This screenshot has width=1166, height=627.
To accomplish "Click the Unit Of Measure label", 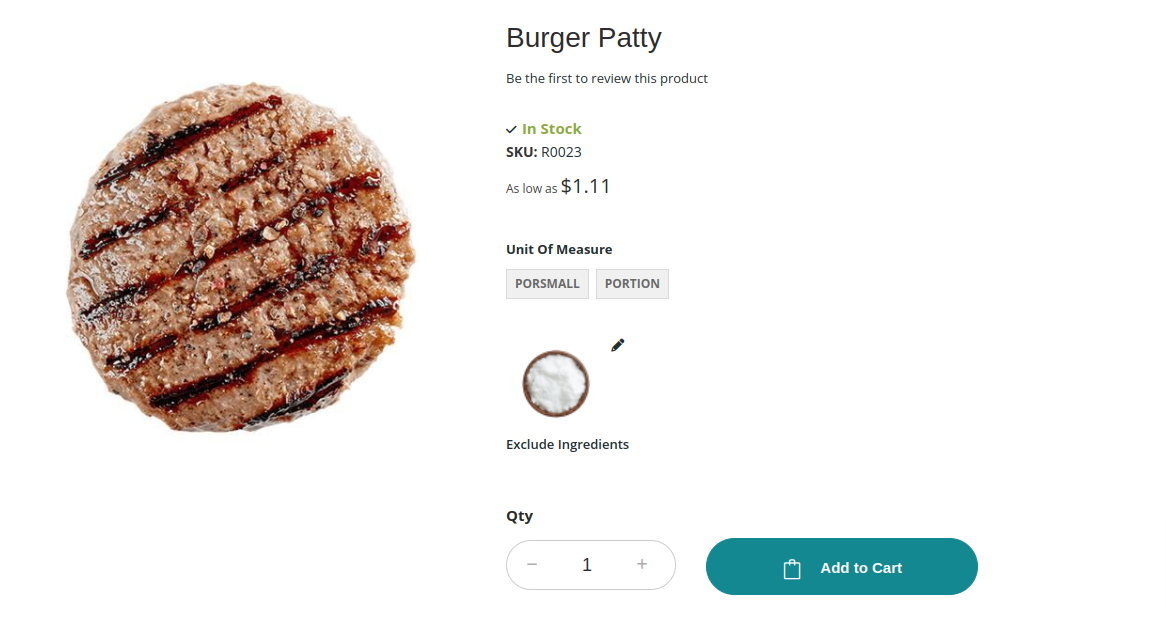I will pyautogui.click(x=559, y=250).
